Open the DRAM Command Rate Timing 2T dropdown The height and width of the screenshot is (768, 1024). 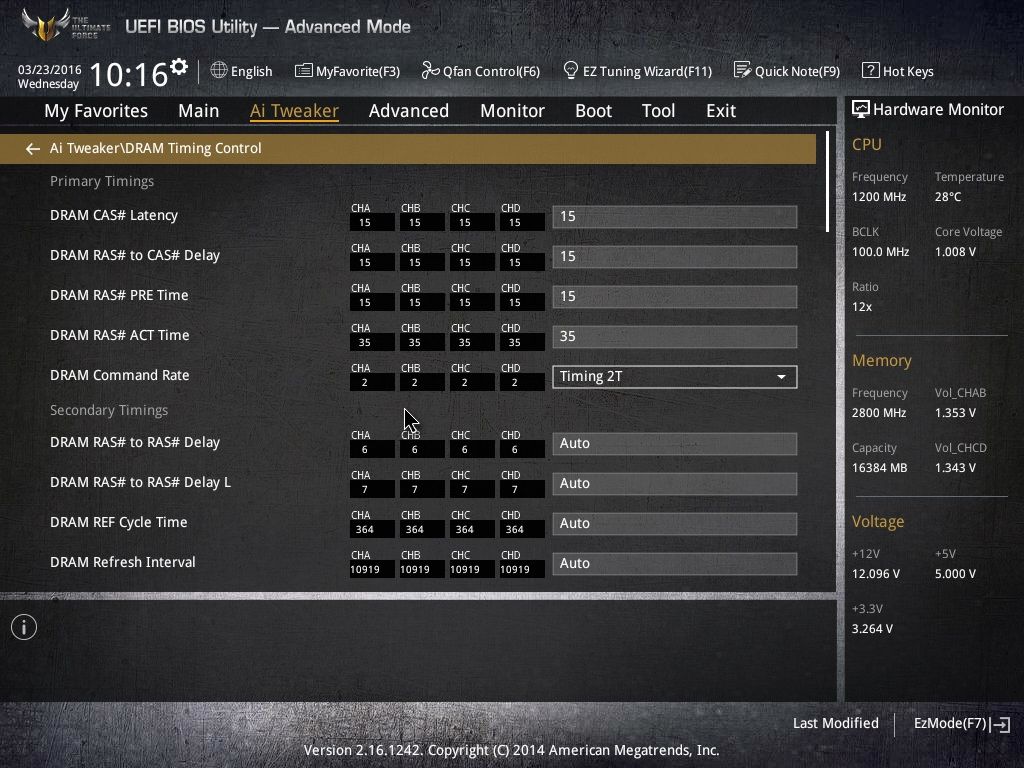click(x=675, y=377)
